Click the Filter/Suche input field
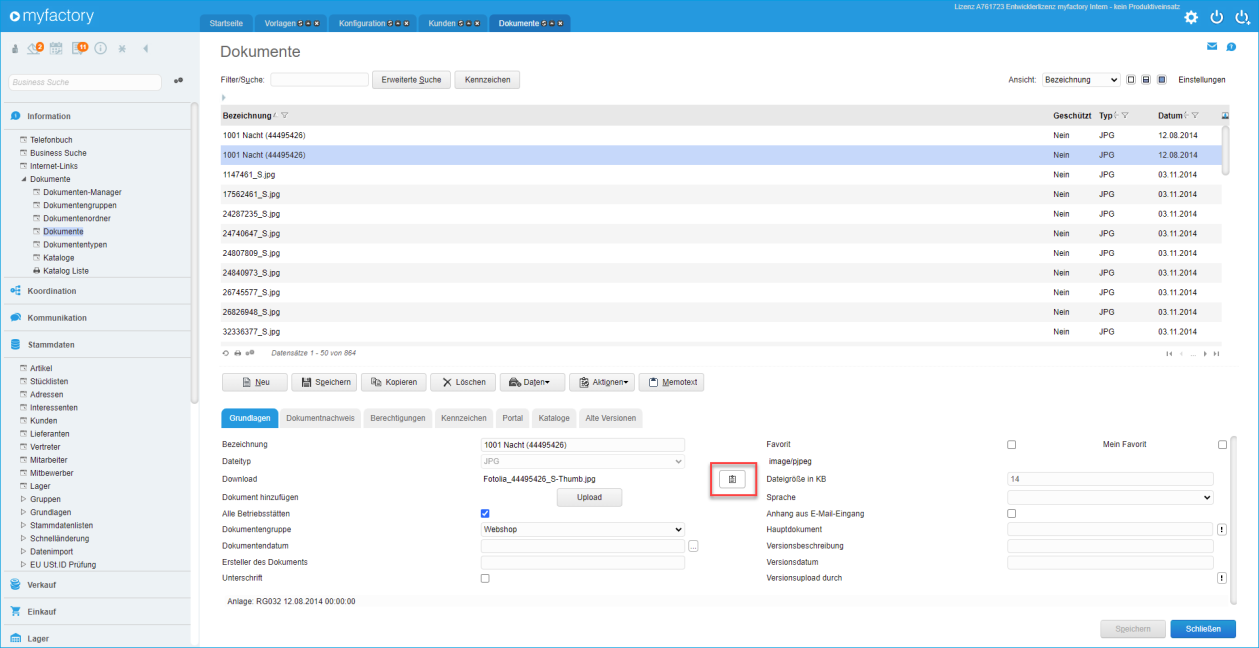Viewport: 1259px width, 648px height. pyautogui.click(x=319, y=80)
